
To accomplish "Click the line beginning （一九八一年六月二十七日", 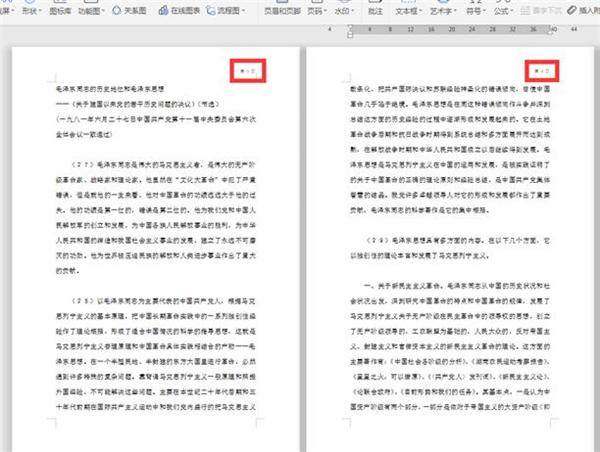I will click(156, 119).
